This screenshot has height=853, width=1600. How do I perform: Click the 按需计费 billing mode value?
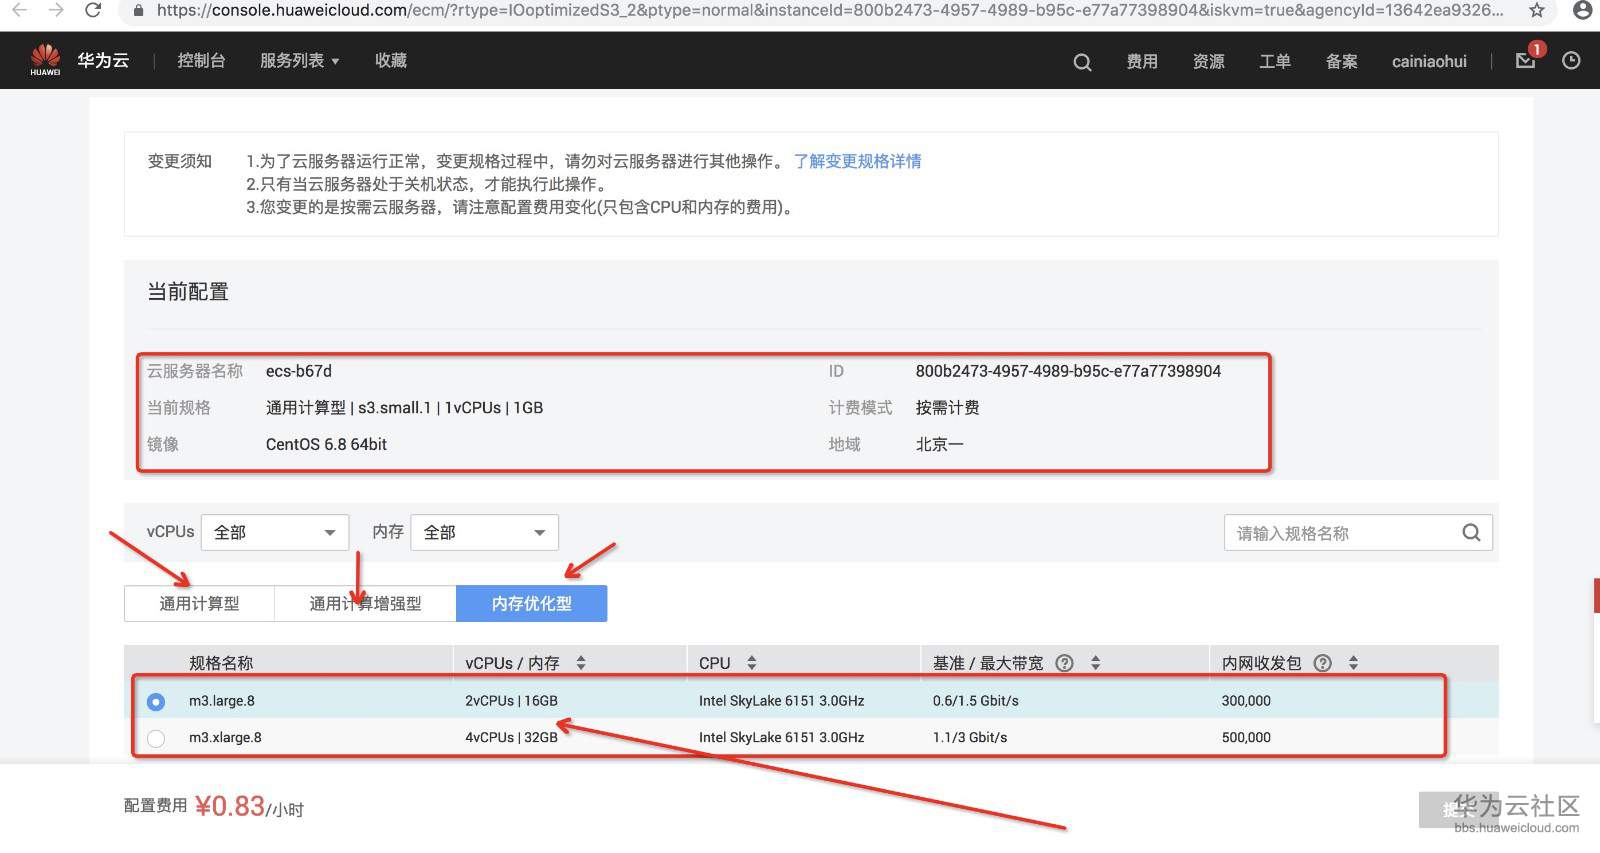tap(947, 408)
